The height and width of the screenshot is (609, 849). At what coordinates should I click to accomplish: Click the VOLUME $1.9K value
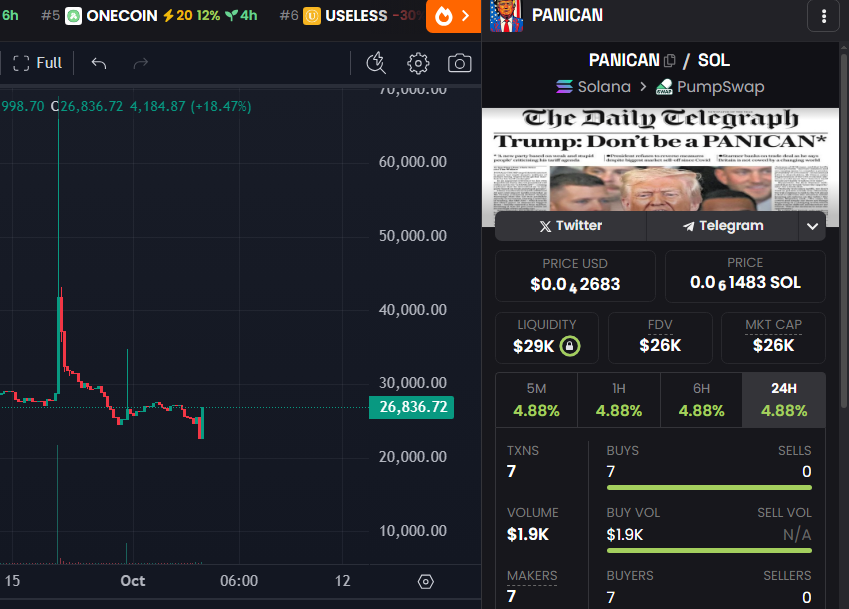tap(528, 535)
